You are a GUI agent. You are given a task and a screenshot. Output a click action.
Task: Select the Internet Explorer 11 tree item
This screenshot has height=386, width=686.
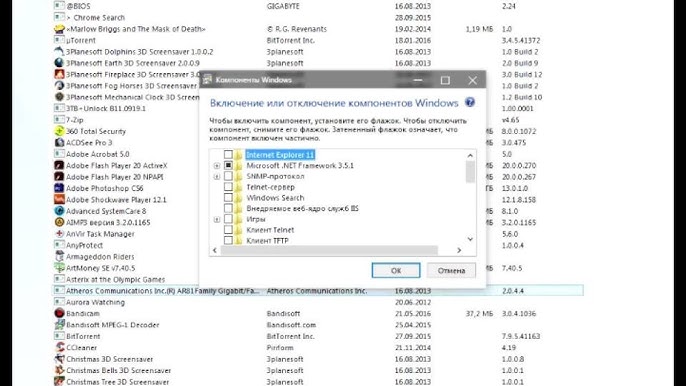(280, 155)
